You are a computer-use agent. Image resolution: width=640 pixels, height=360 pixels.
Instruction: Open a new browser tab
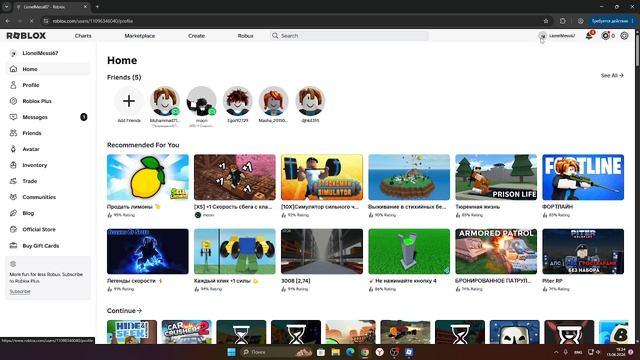coord(97,7)
